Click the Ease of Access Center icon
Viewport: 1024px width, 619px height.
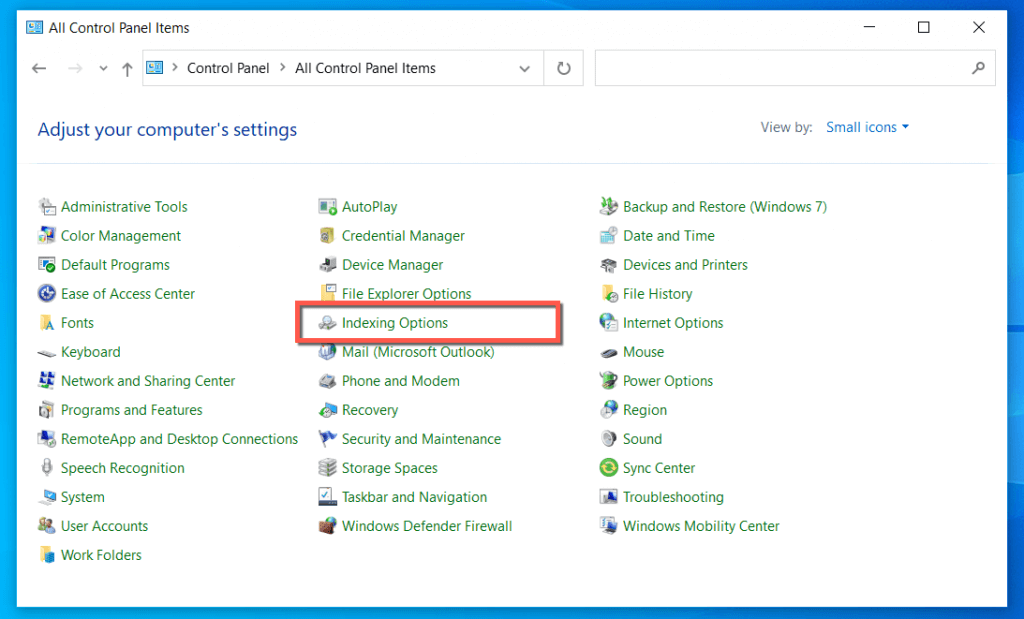[46, 294]
